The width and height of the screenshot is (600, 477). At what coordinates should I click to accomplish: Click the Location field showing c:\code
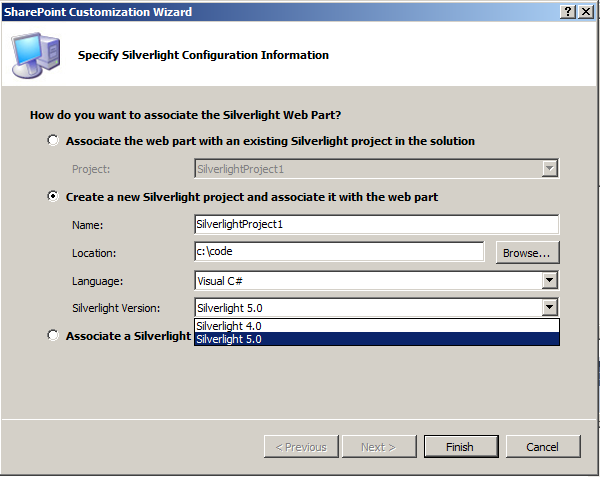coord(339,251)
